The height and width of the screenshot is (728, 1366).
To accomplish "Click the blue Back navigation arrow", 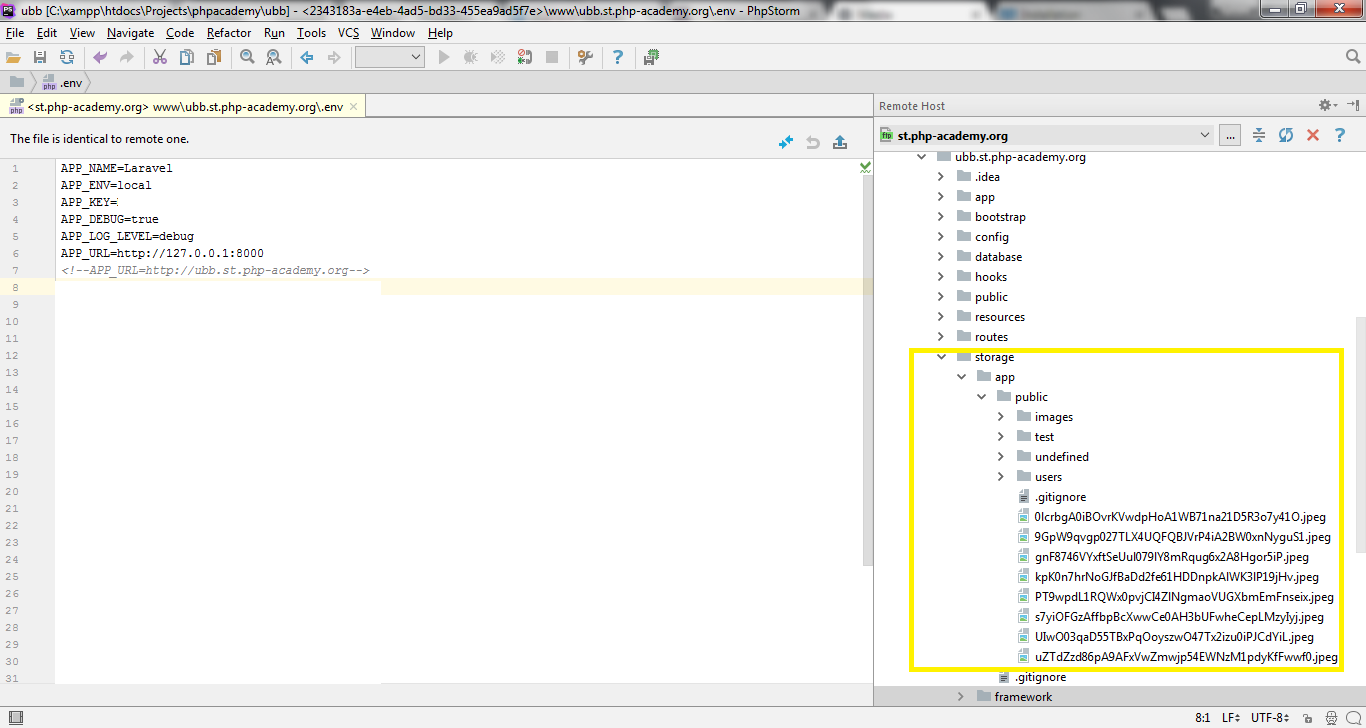I will pos(307,58).
